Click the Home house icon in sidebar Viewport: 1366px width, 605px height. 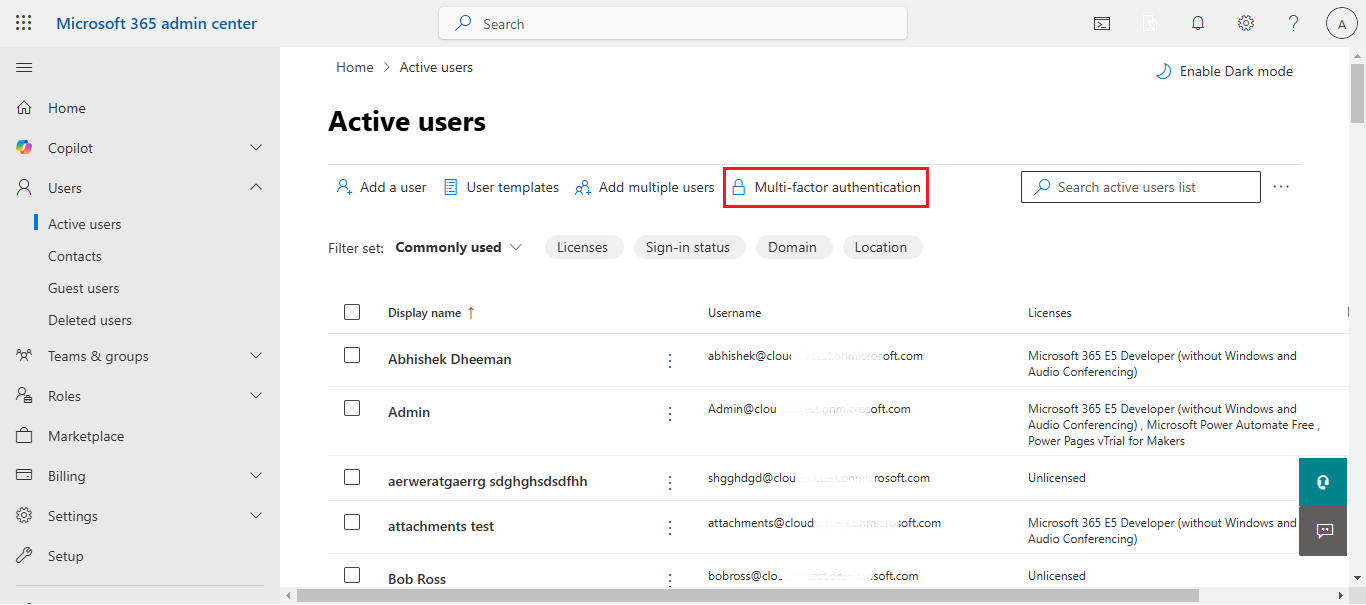[25, 108]
